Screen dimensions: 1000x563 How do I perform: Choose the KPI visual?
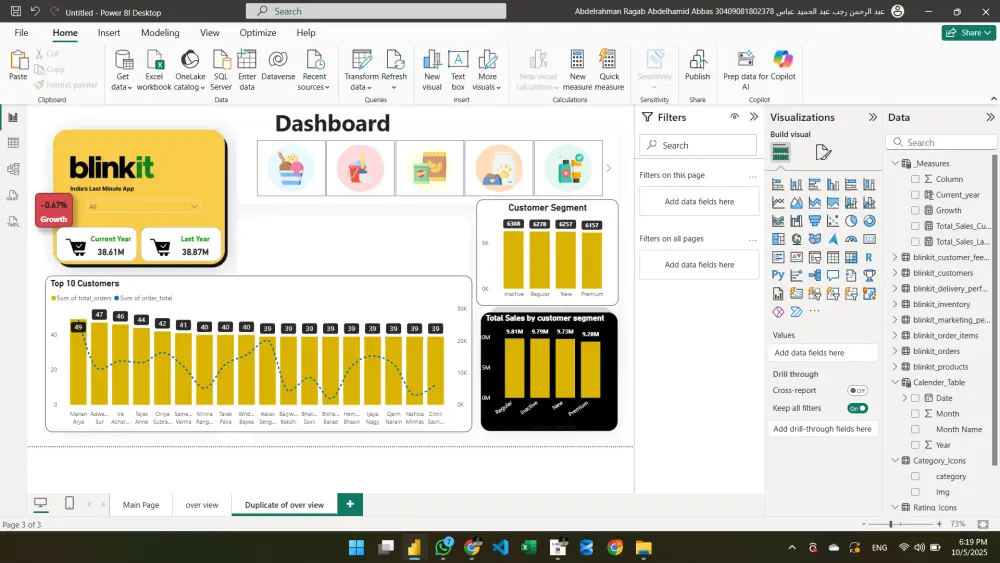coord(796,257)
